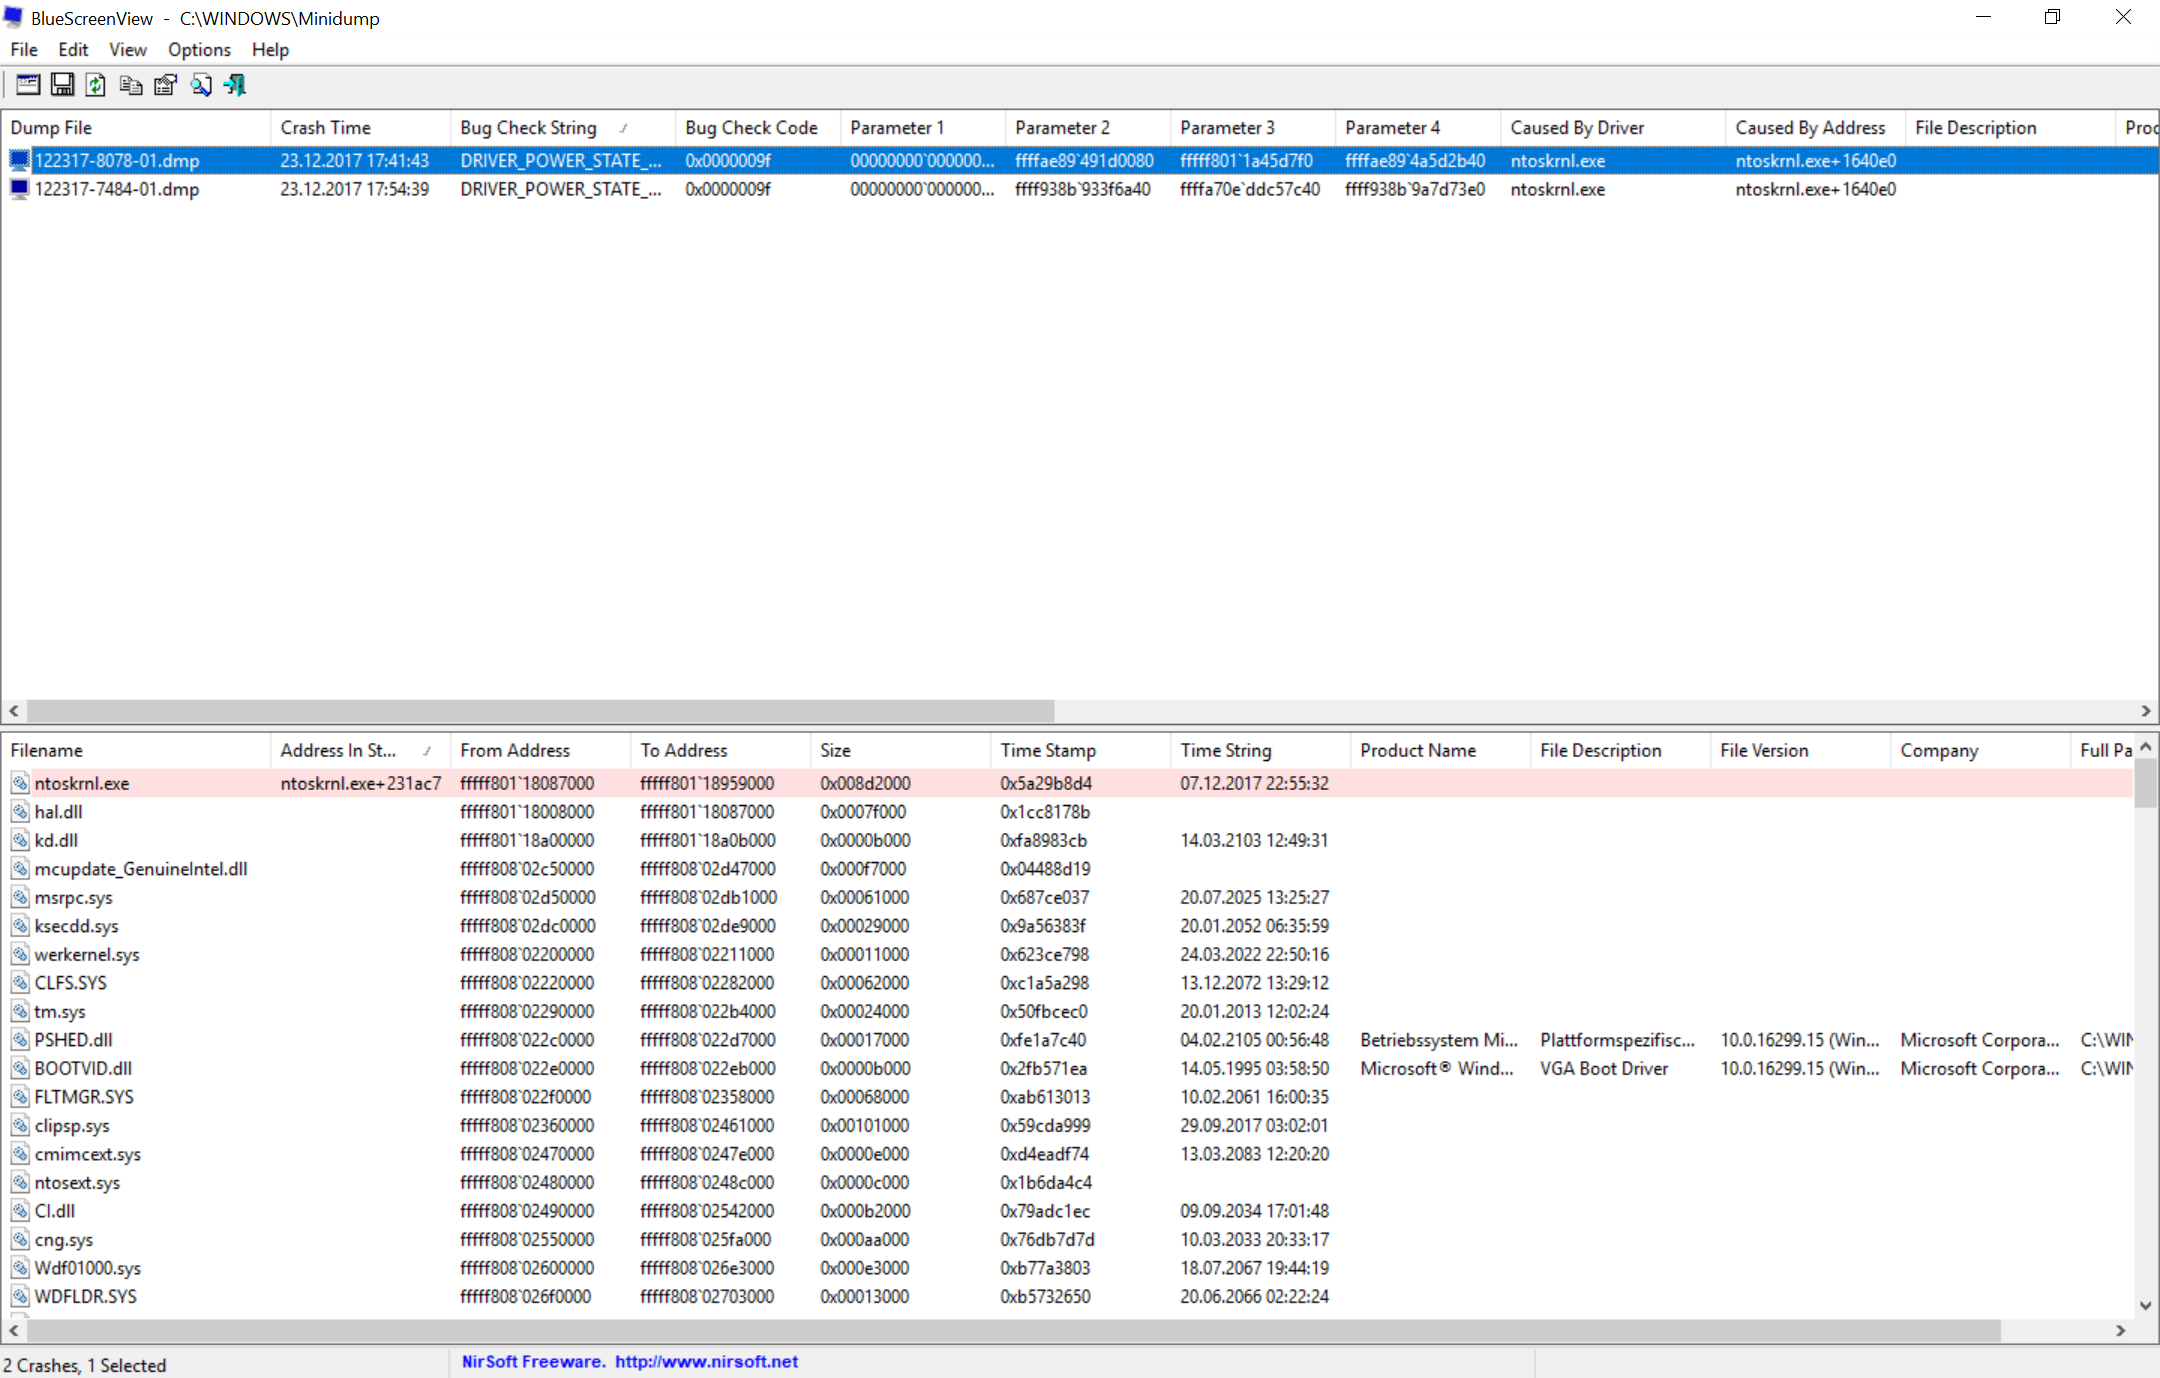Sort drivers by Company column header

(x=1980, y=751)
